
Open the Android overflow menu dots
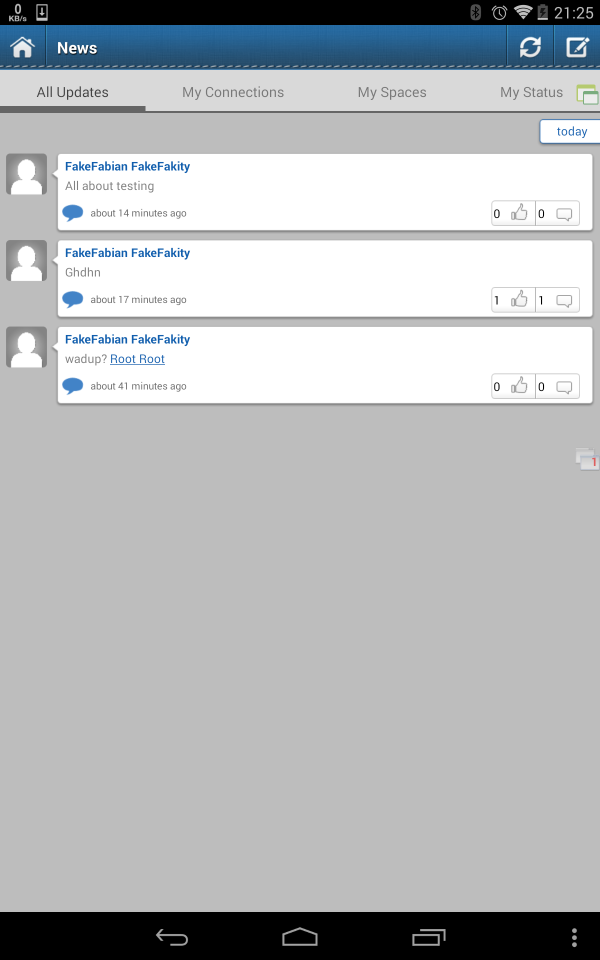pos(574,937)
